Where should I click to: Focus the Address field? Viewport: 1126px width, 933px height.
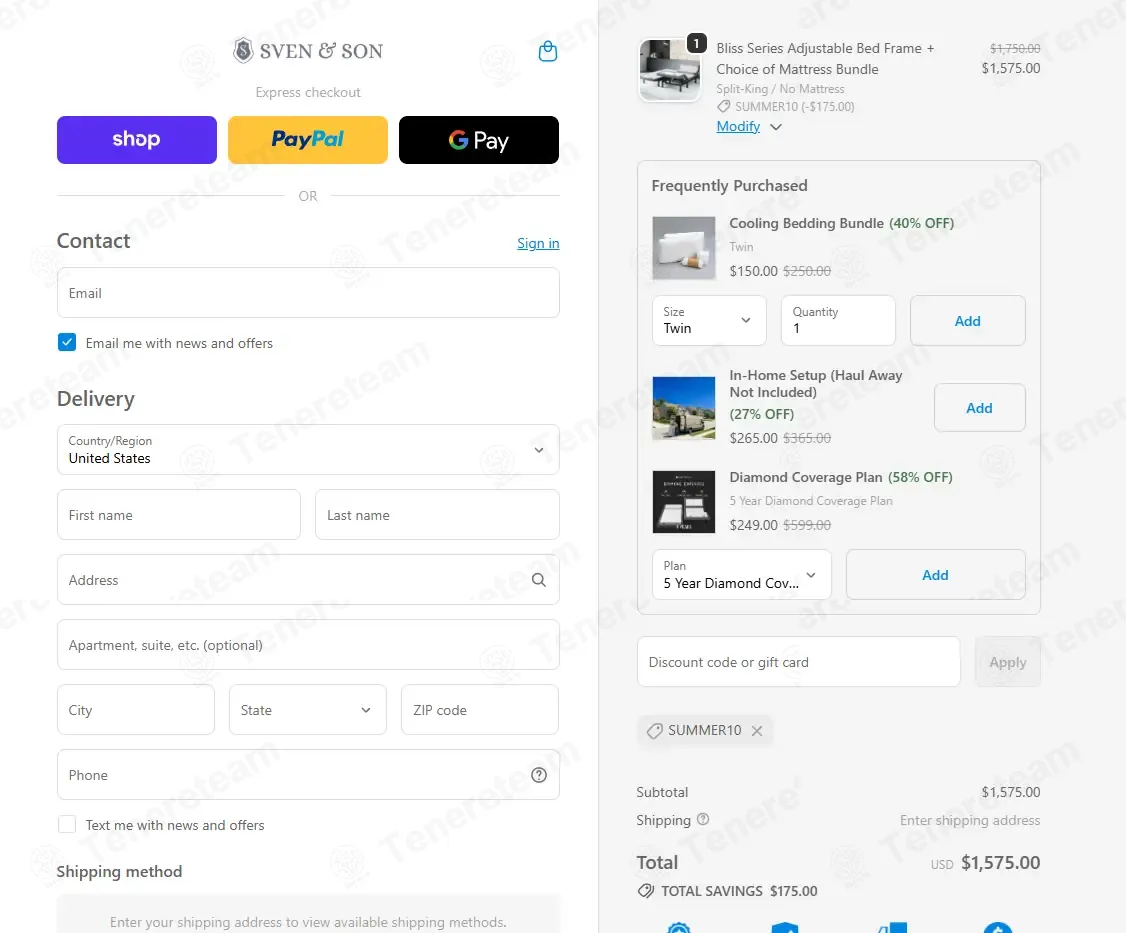point(308,580)
